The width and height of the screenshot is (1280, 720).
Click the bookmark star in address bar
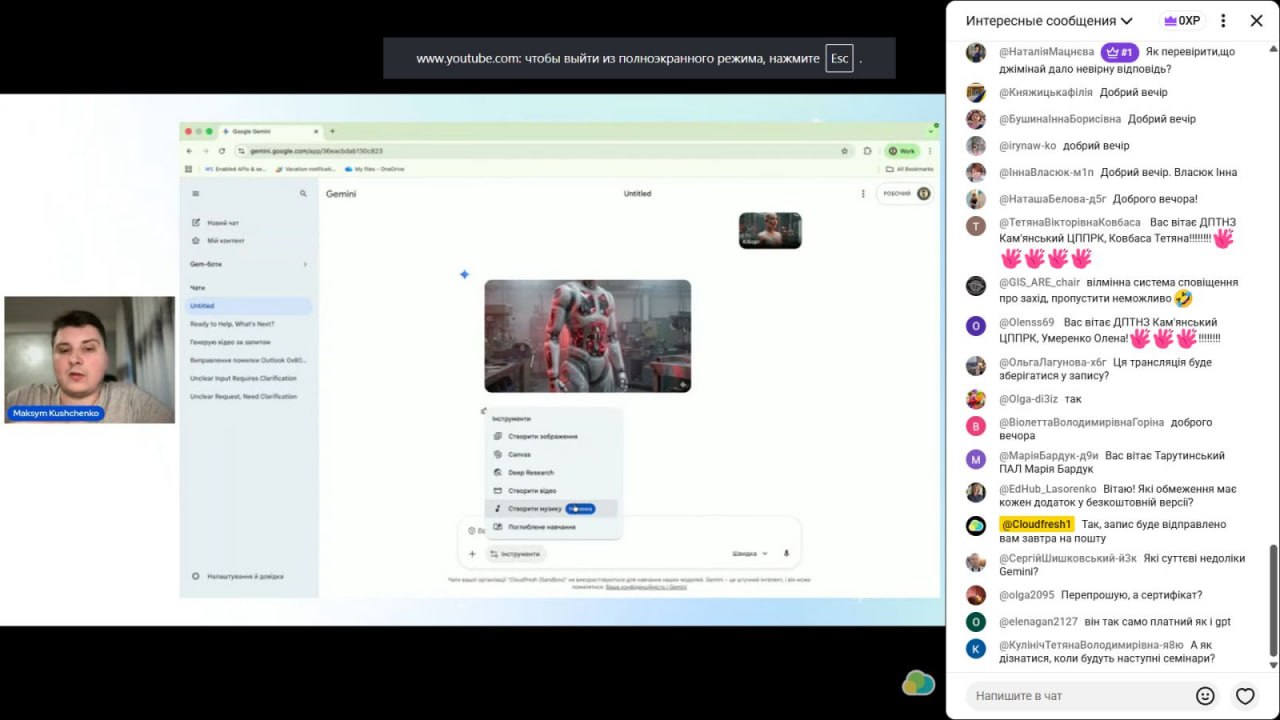point(844,151)
